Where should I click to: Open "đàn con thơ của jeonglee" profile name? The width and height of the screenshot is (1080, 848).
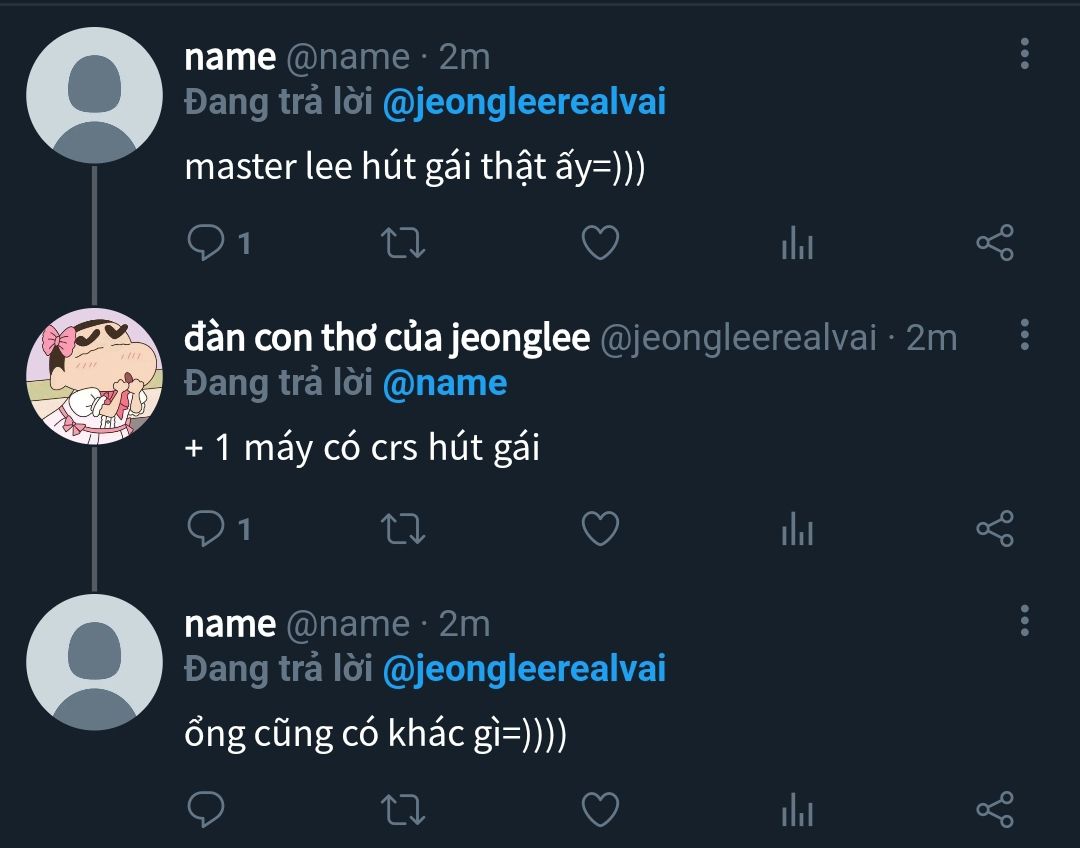(x=387, y=338)
